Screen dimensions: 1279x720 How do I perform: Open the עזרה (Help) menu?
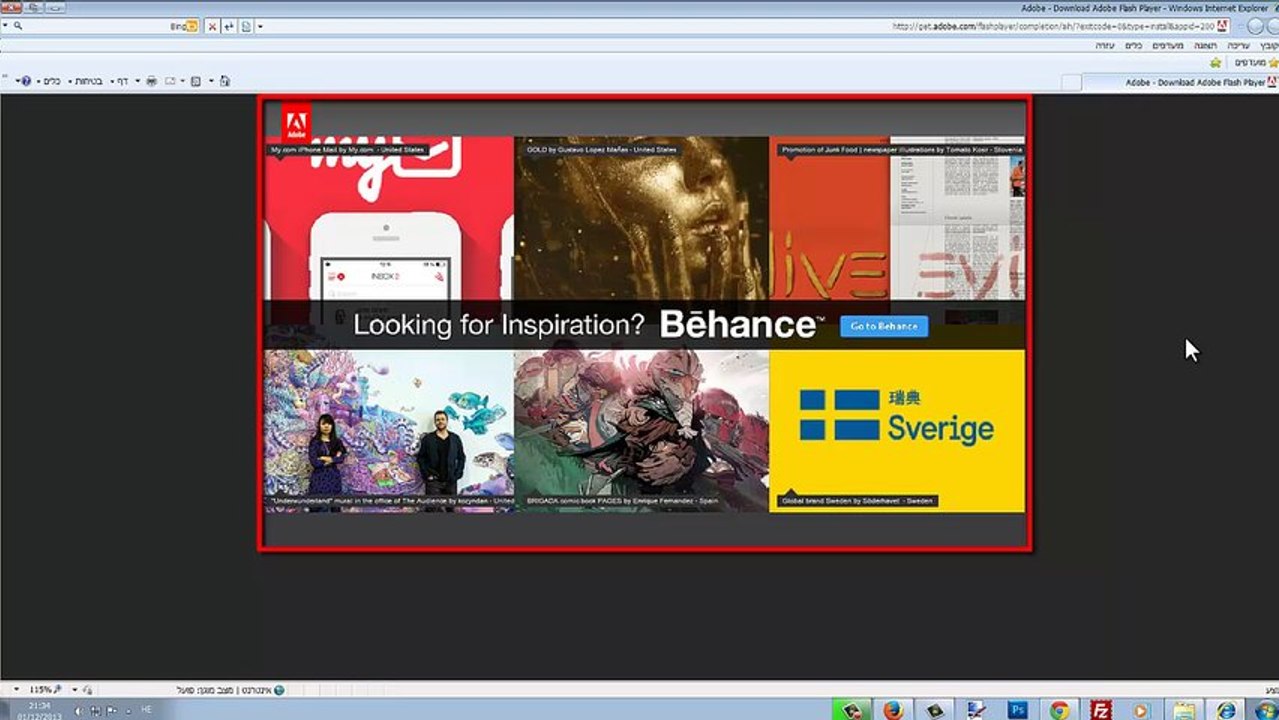(x=1105, y=46)
